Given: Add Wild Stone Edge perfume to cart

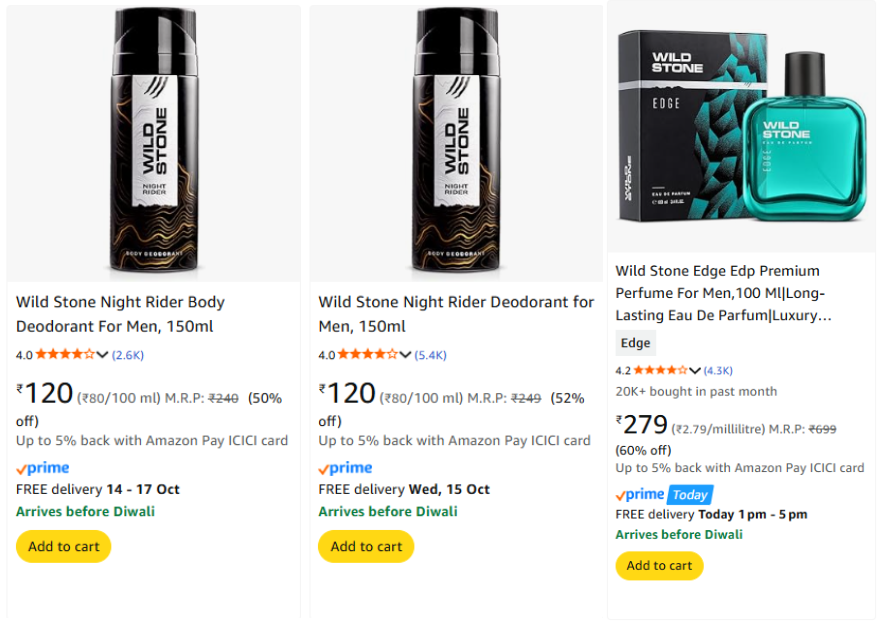Looking at the screenshot, I should click(659, 565).
